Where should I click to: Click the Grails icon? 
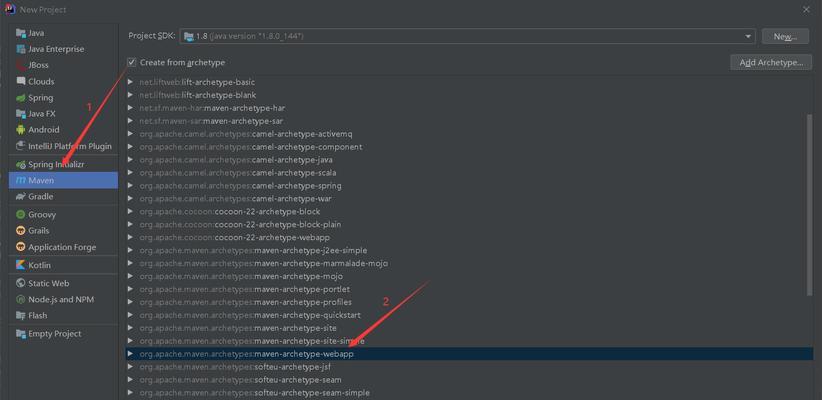click(x=21, y=231)
